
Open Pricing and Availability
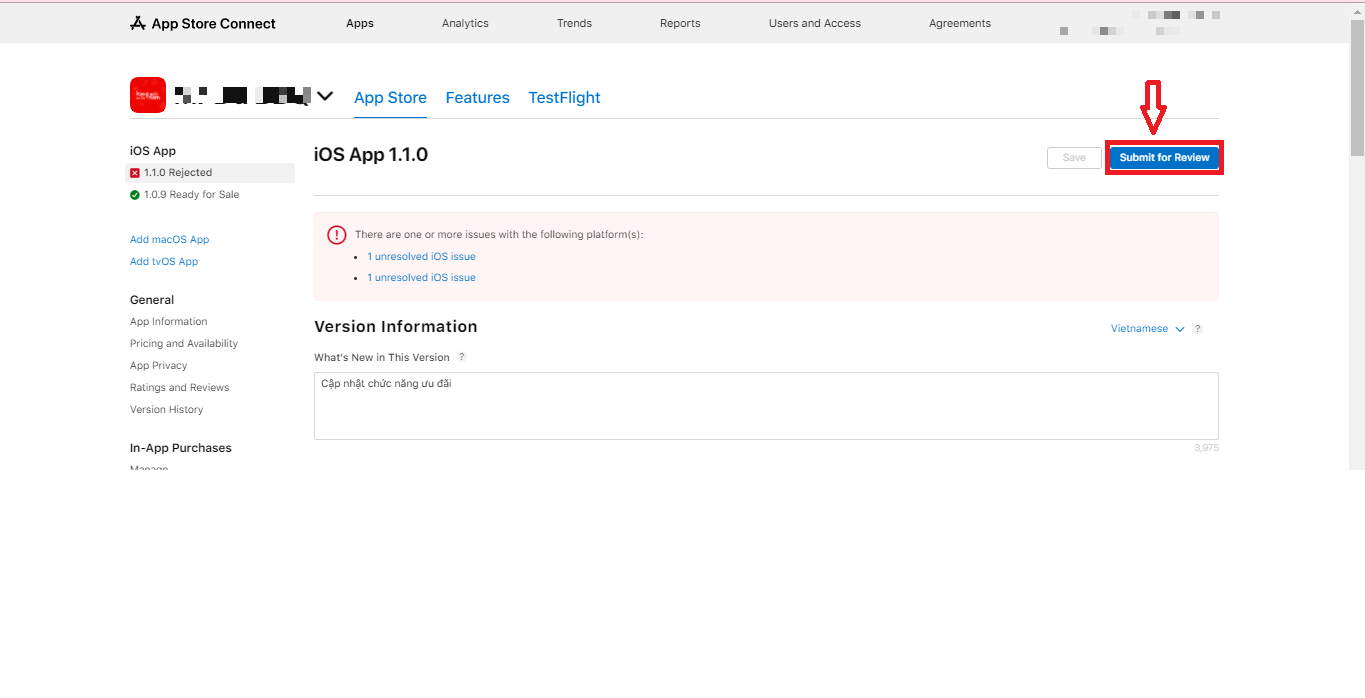click(x=184, y=344)
